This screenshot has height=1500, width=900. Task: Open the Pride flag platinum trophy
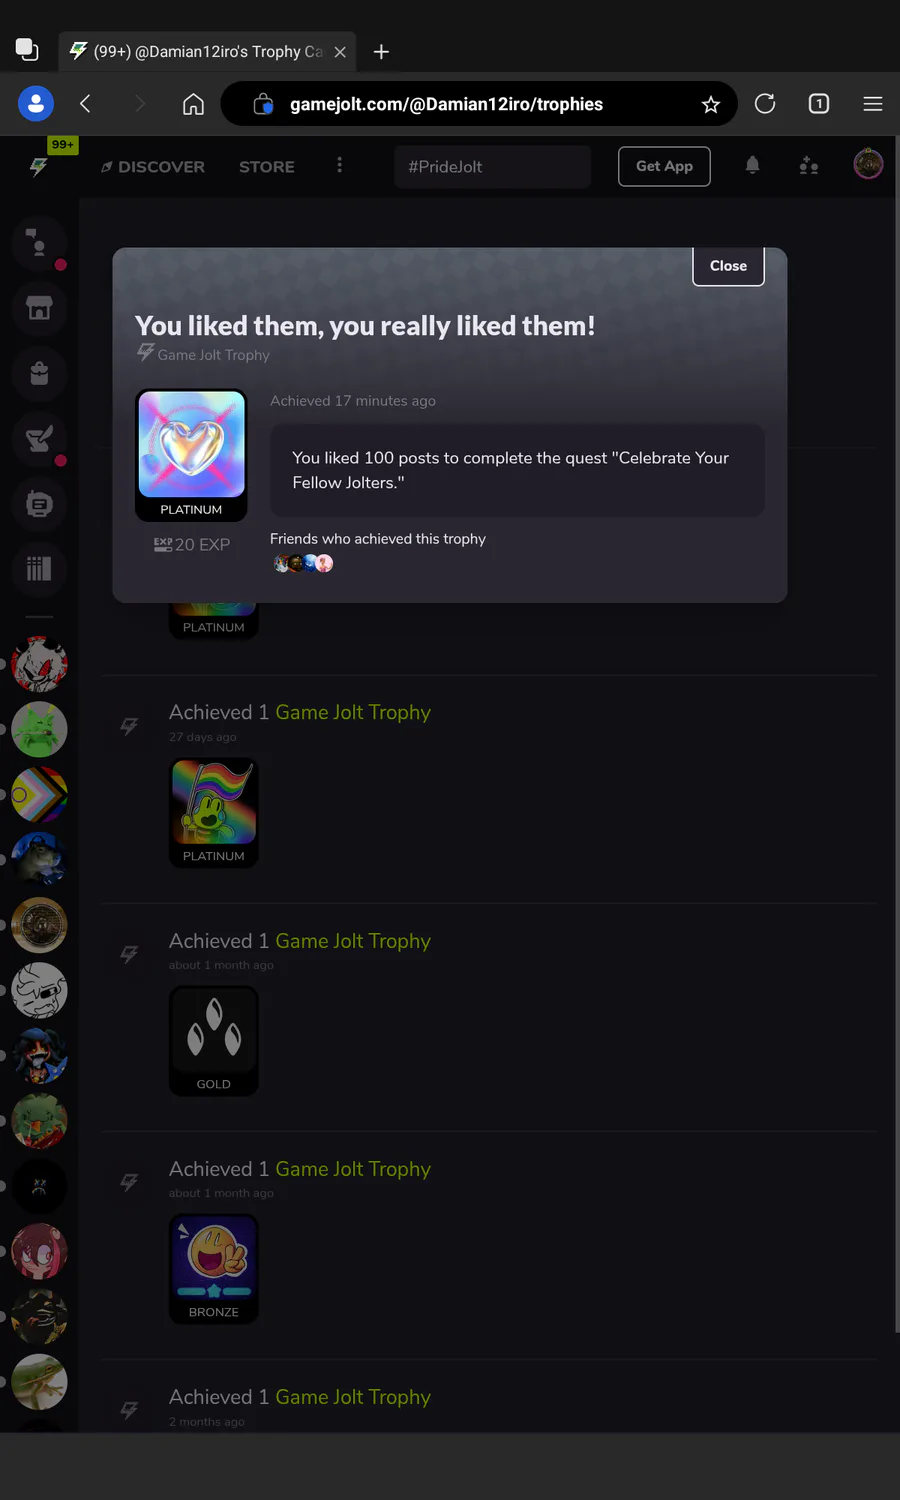coord(214,812)
